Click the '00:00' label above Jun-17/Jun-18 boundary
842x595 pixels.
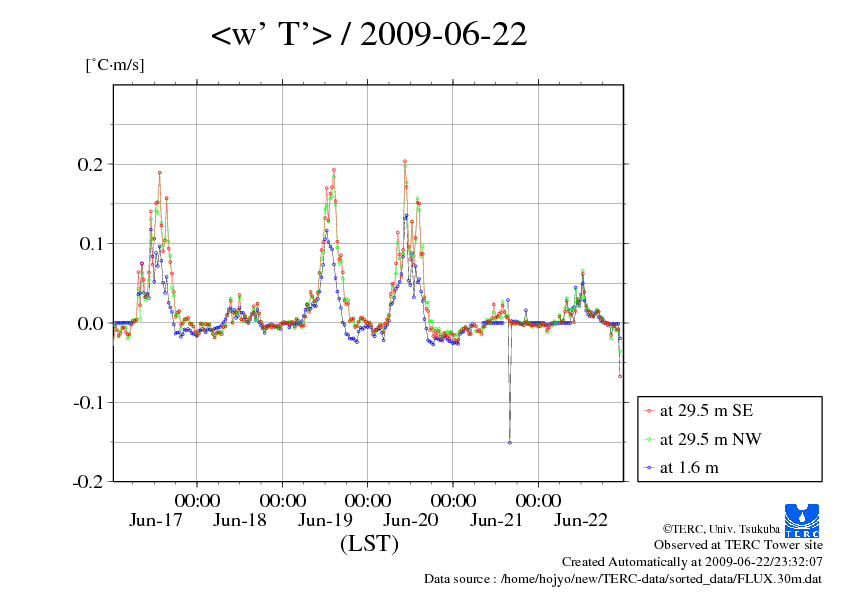[x=197, y=500]
